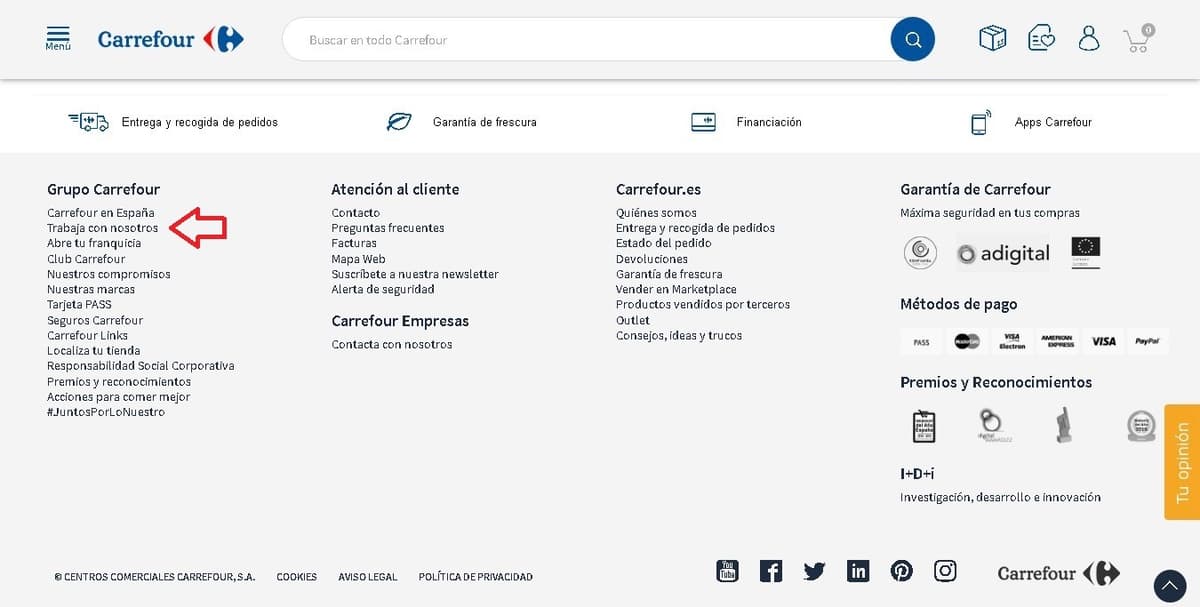Click the adigital trust badge
Image resolution: width=1200 pixels, height=607 pixels.
coord(1003,254)
